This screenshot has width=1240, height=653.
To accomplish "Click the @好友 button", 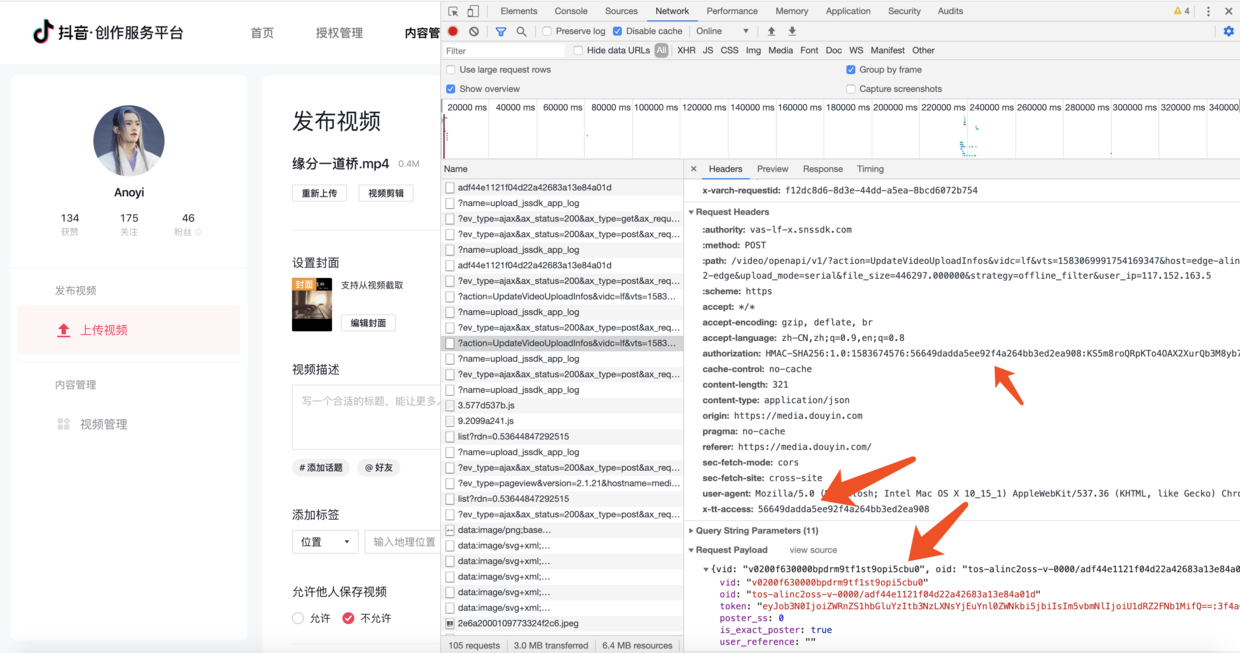I will pyautogui.click(x=379, y=467).
